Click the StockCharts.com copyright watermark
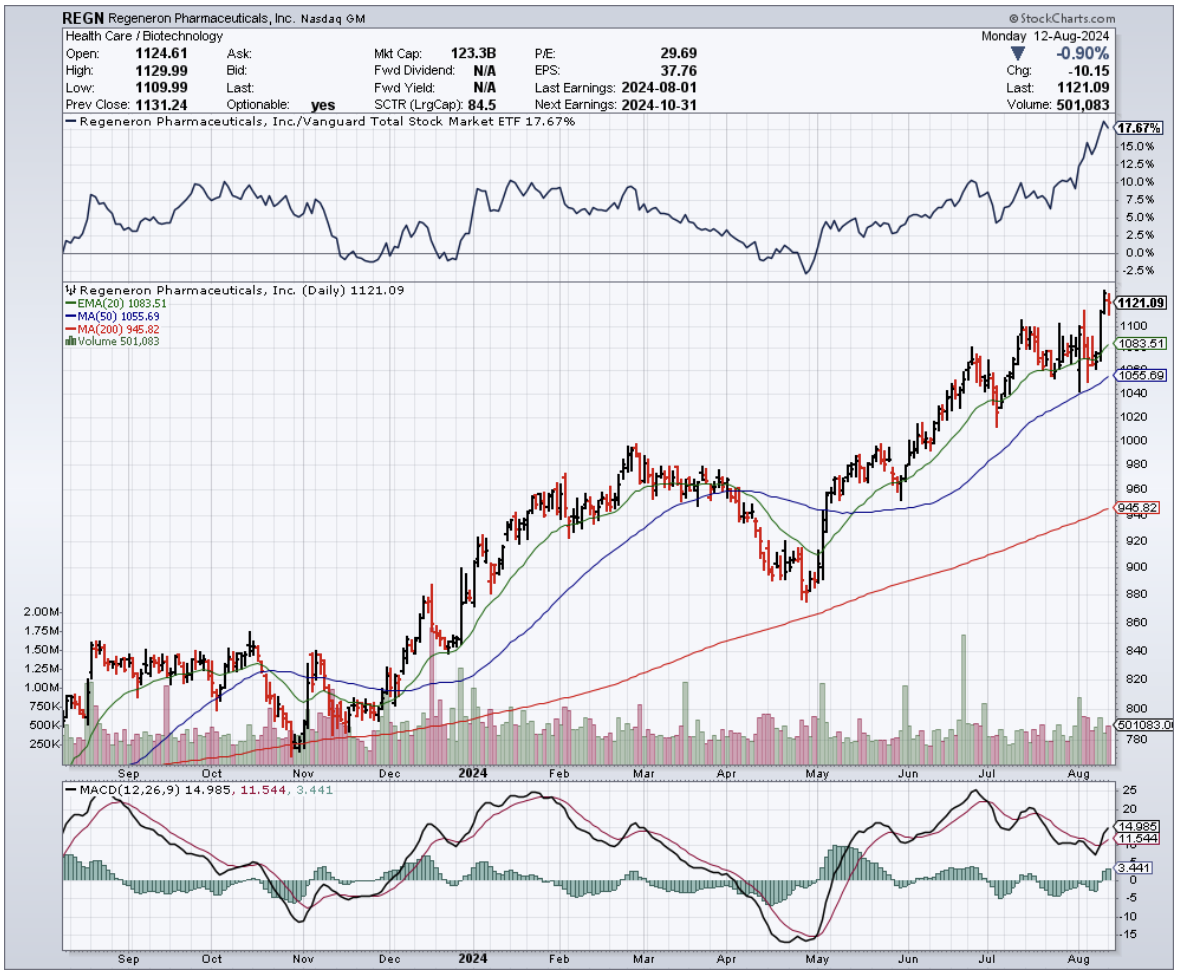1178x978 pixels. pyautogui.click(x=1063, y=18)
